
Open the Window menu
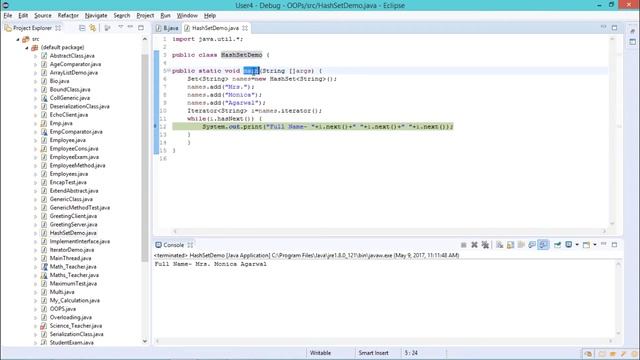coord(187,16)
